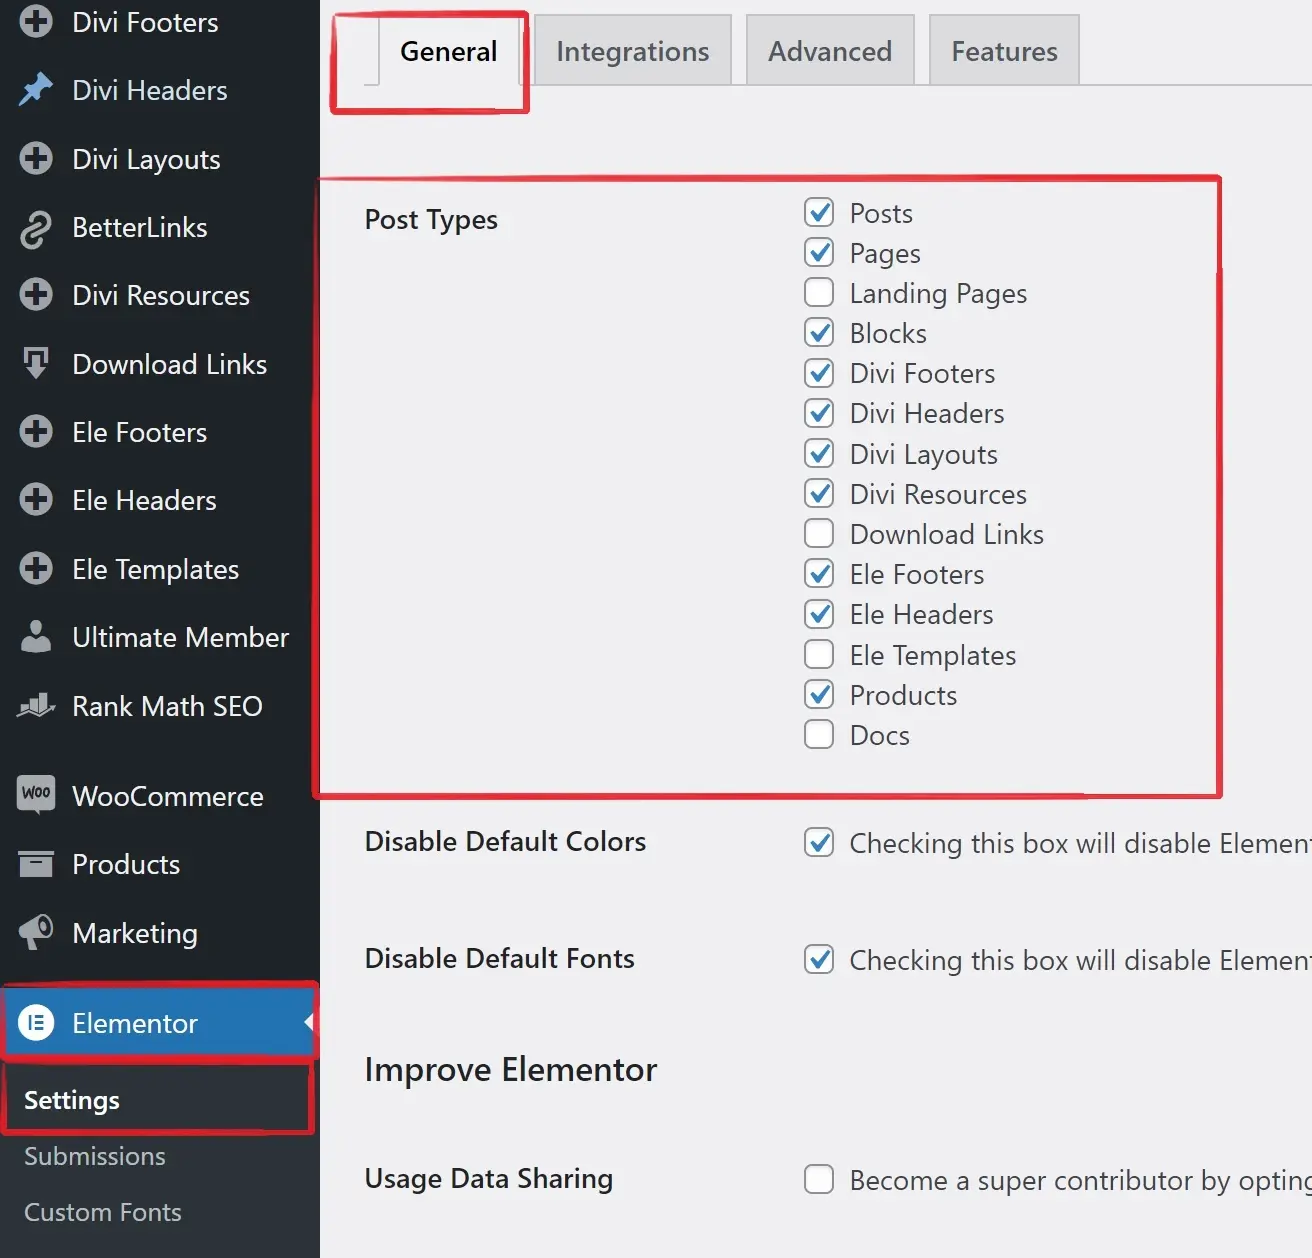Toggle Disable Default Colors checkbox
This screenshot has height=1258, width=1312.
coord(819,842)
